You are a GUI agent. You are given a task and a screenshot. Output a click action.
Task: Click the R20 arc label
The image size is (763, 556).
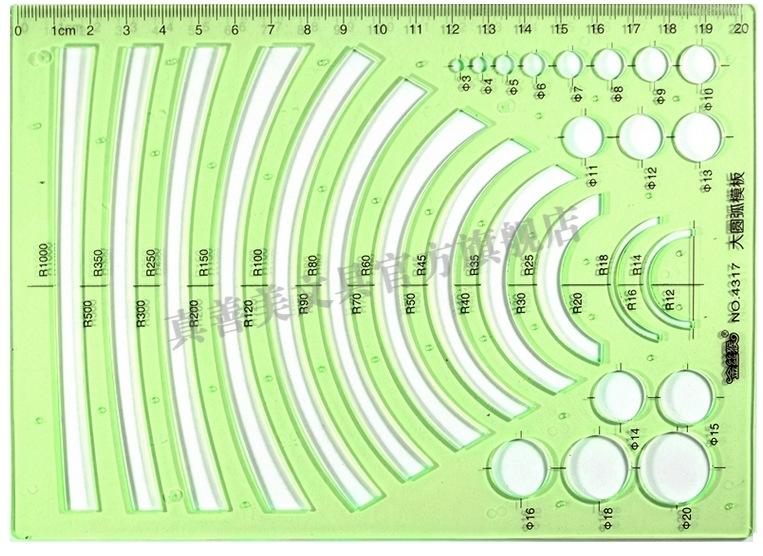[x=577, y=303]
